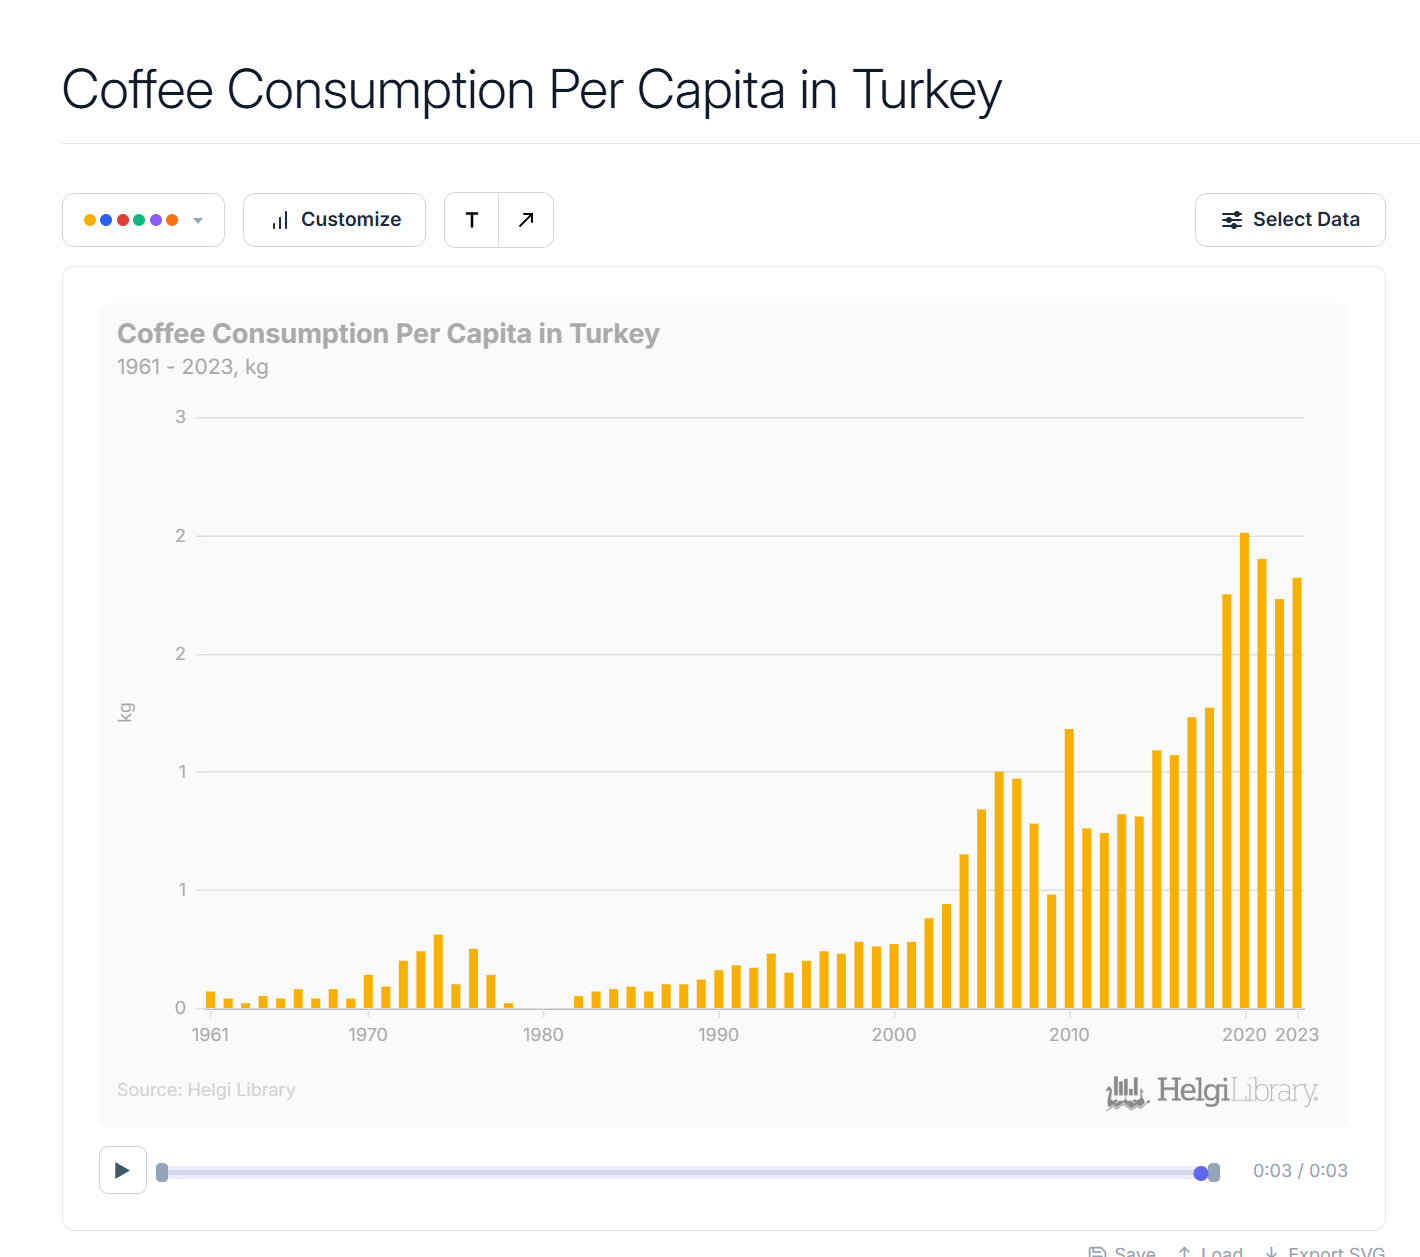Select the text annotation tool

tap(472, 220)
